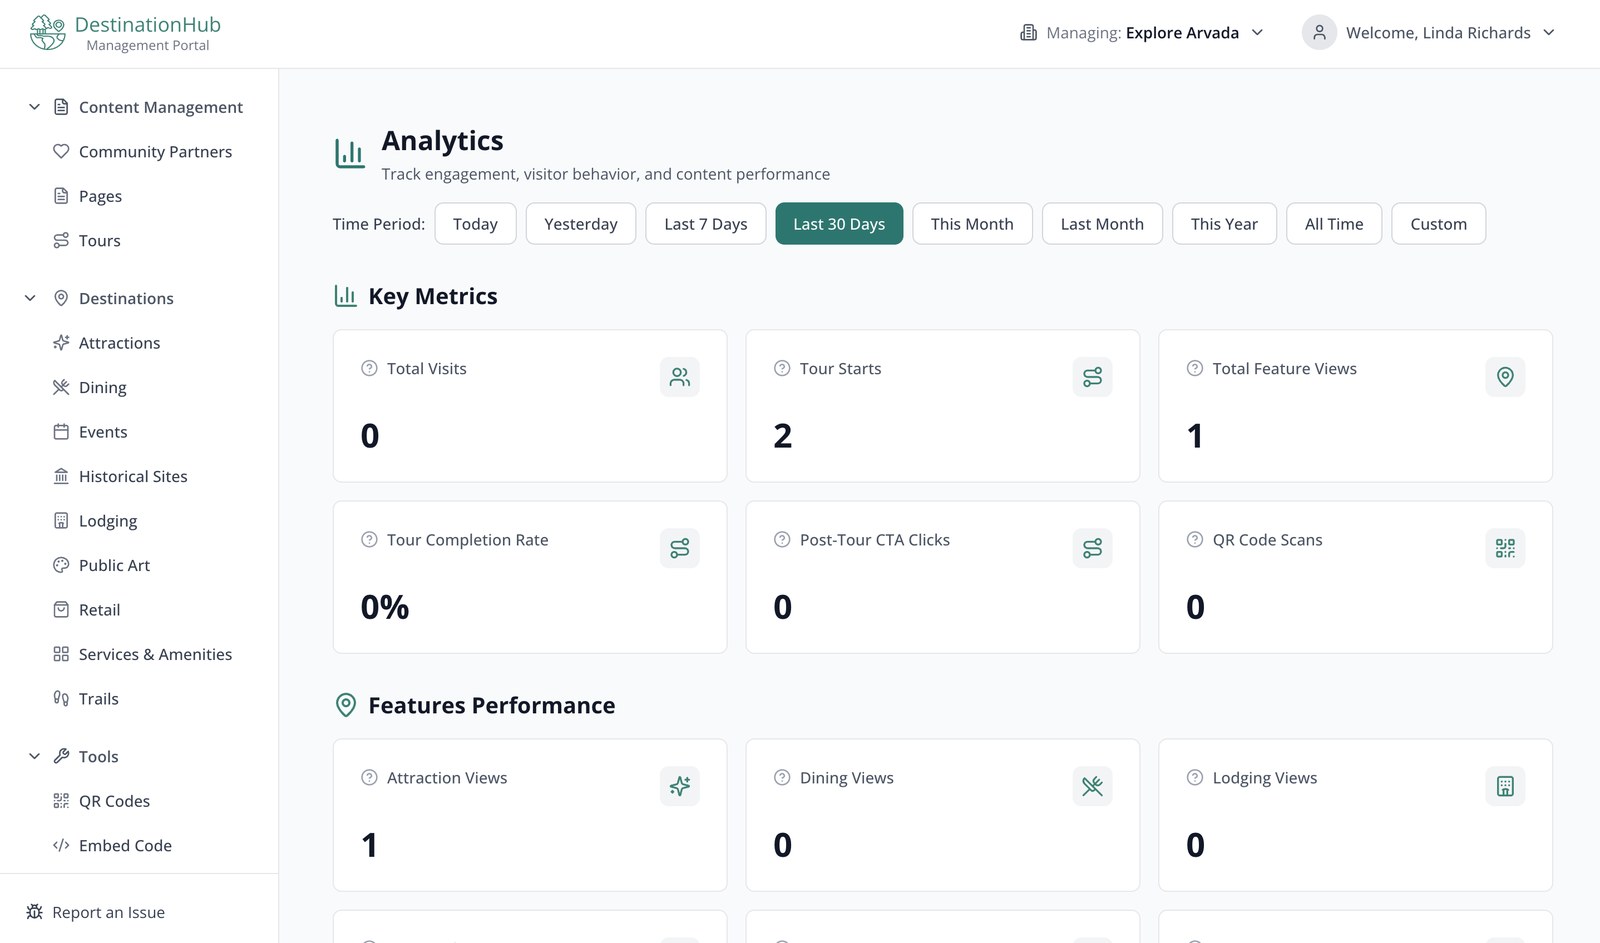This screenshot has width=1600, height=943.
Task: Click the QR Codes icon in sidebar
Action: (x=61, y=801)
